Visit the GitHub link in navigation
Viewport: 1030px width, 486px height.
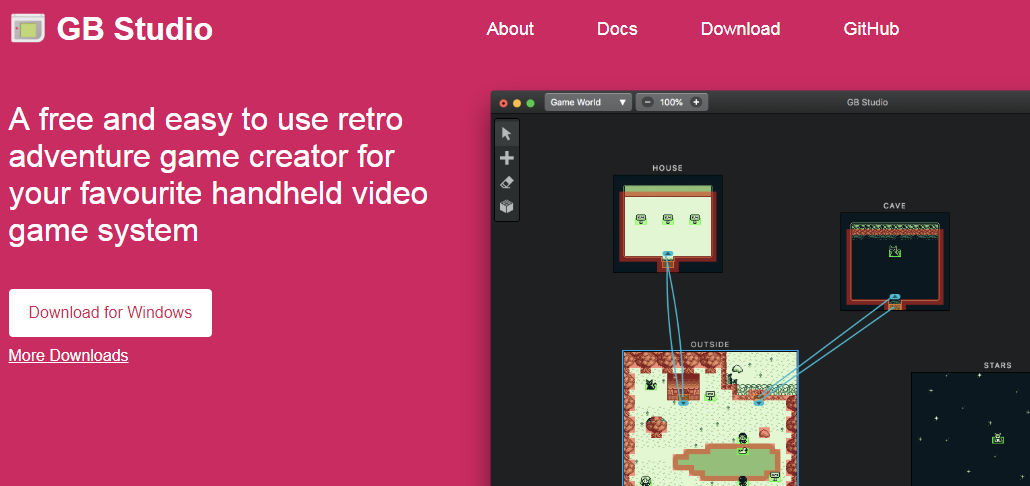point(871,29)
